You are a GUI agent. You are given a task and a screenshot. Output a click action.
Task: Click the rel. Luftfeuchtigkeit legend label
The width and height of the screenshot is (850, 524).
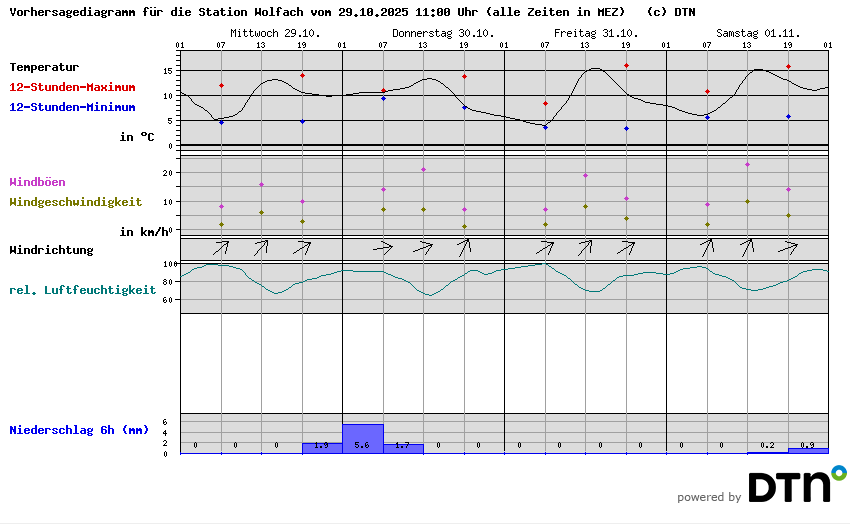pyautogui.click(x=82, y=290)
